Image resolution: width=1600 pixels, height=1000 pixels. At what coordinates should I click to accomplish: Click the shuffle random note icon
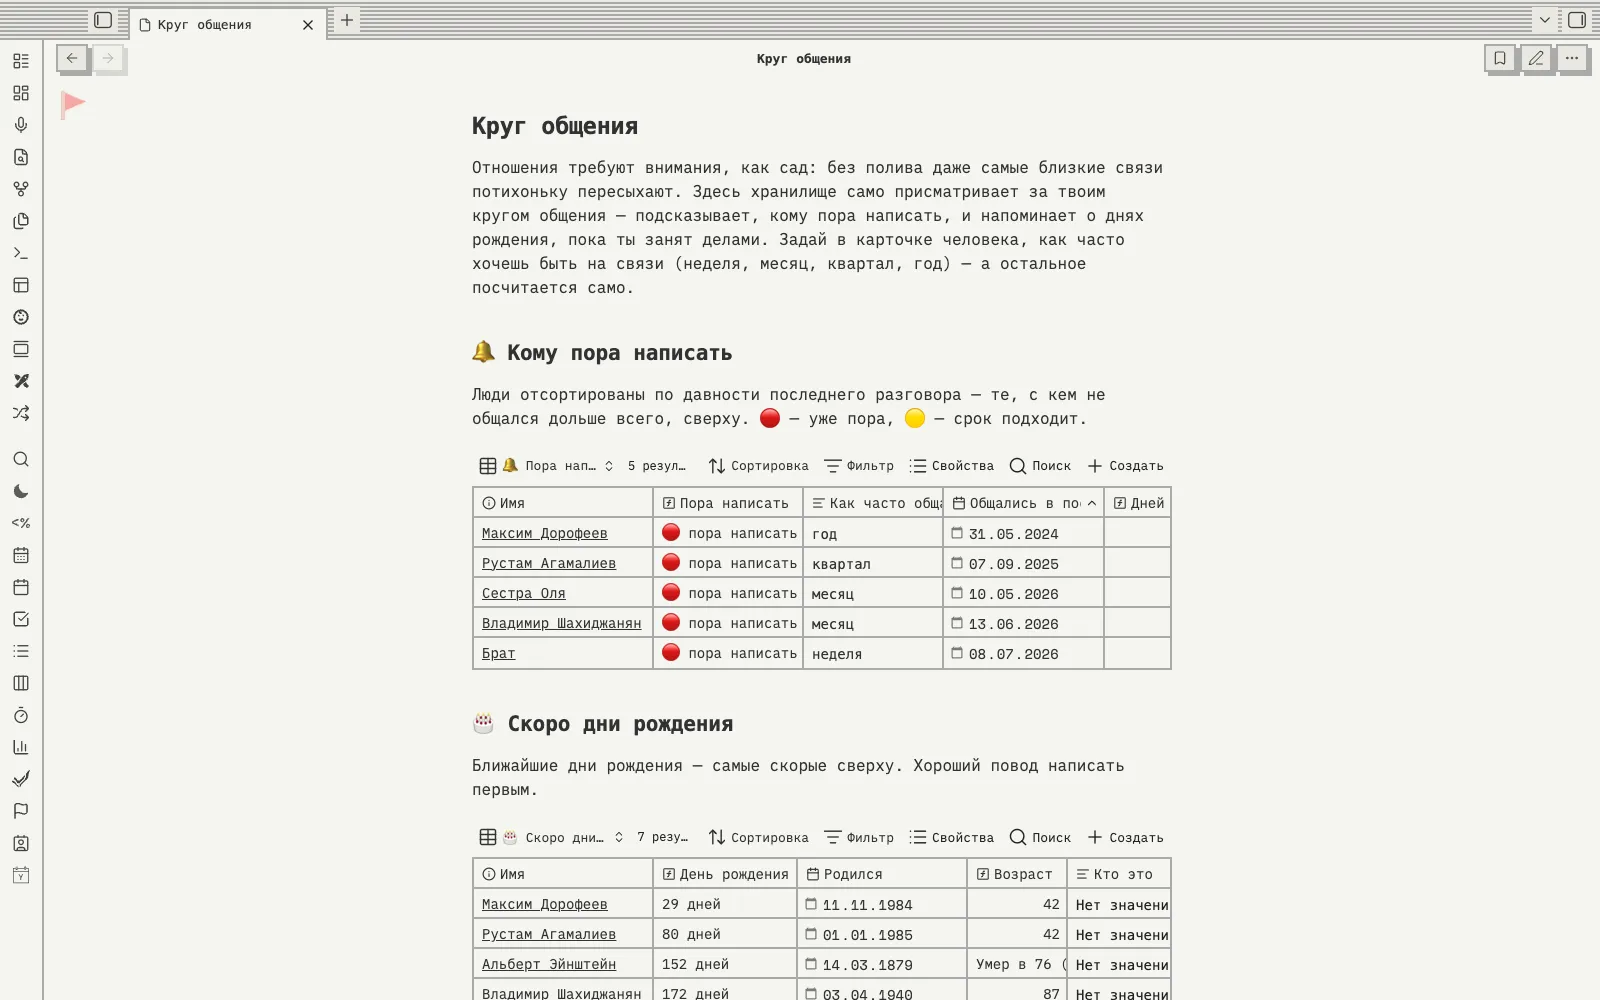21,413
